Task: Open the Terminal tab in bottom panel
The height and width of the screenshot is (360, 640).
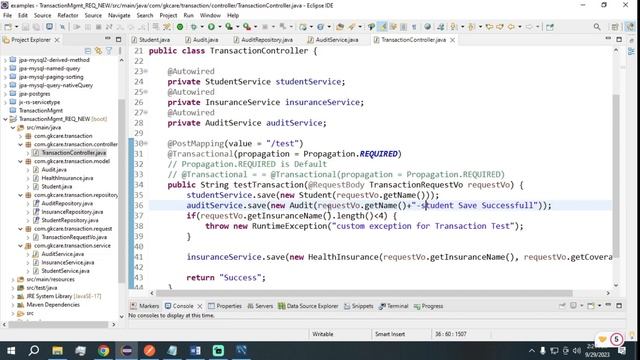Action: [393, 306]
